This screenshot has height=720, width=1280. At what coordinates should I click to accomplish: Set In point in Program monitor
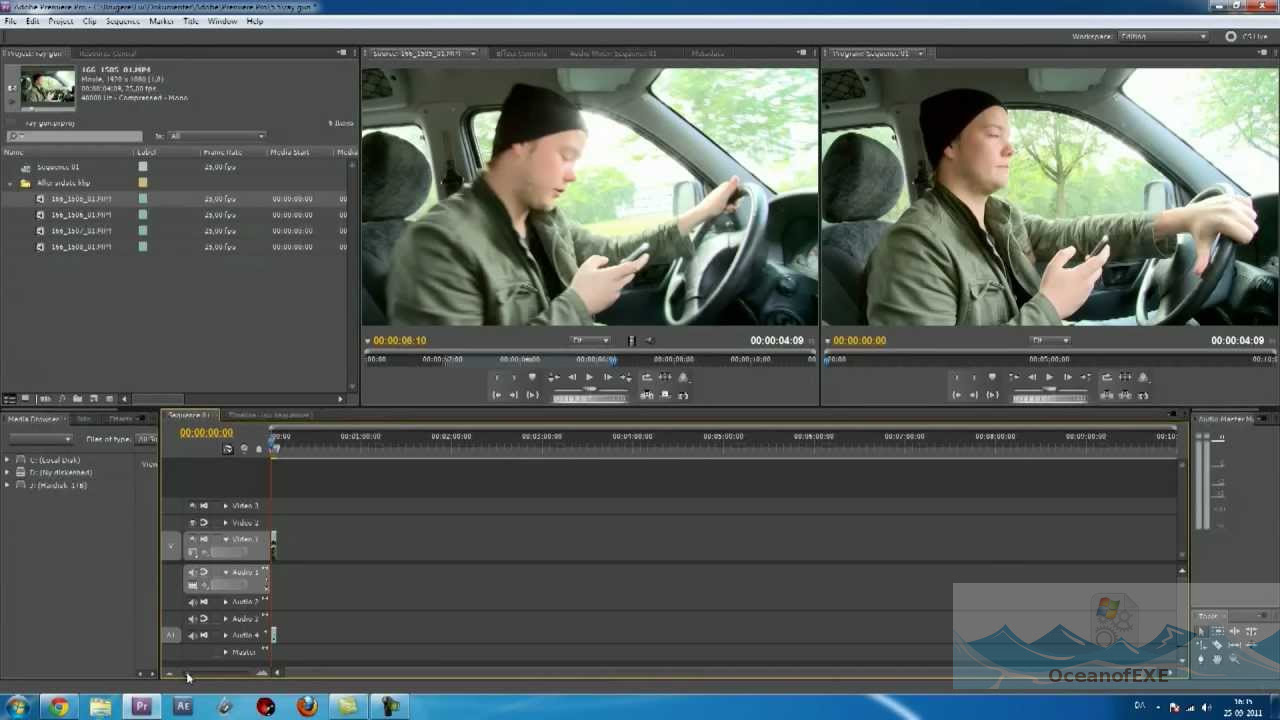tap(956, 377)
